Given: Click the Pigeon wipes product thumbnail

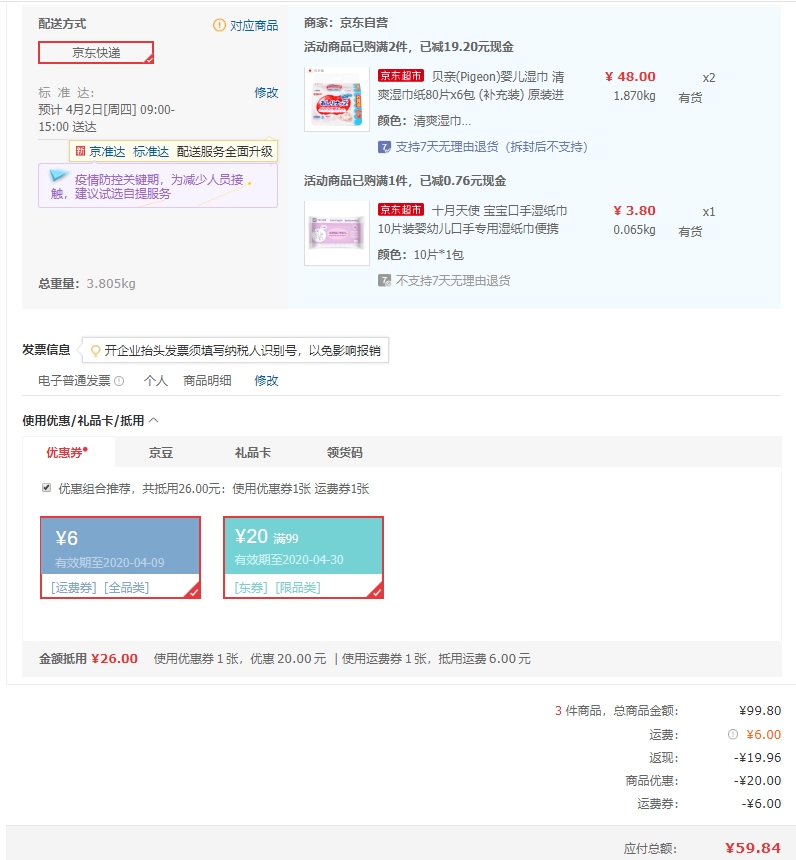Looking at the screenshot, I should (337, 99).
